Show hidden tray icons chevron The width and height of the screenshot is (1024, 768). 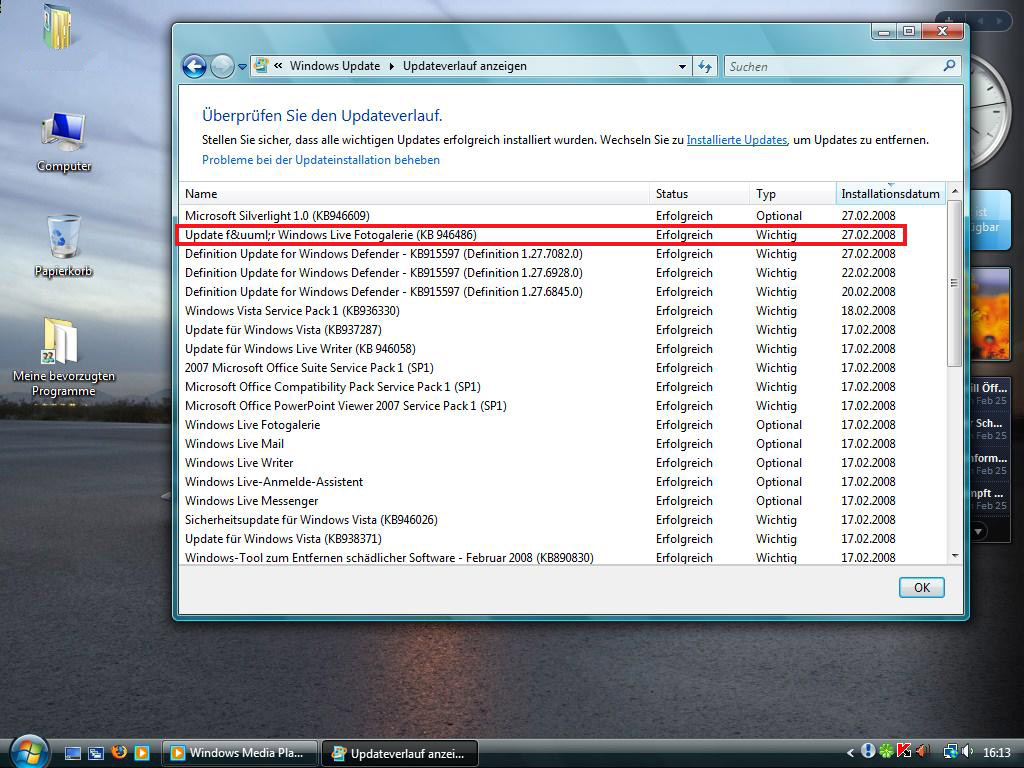click(850, 753)
